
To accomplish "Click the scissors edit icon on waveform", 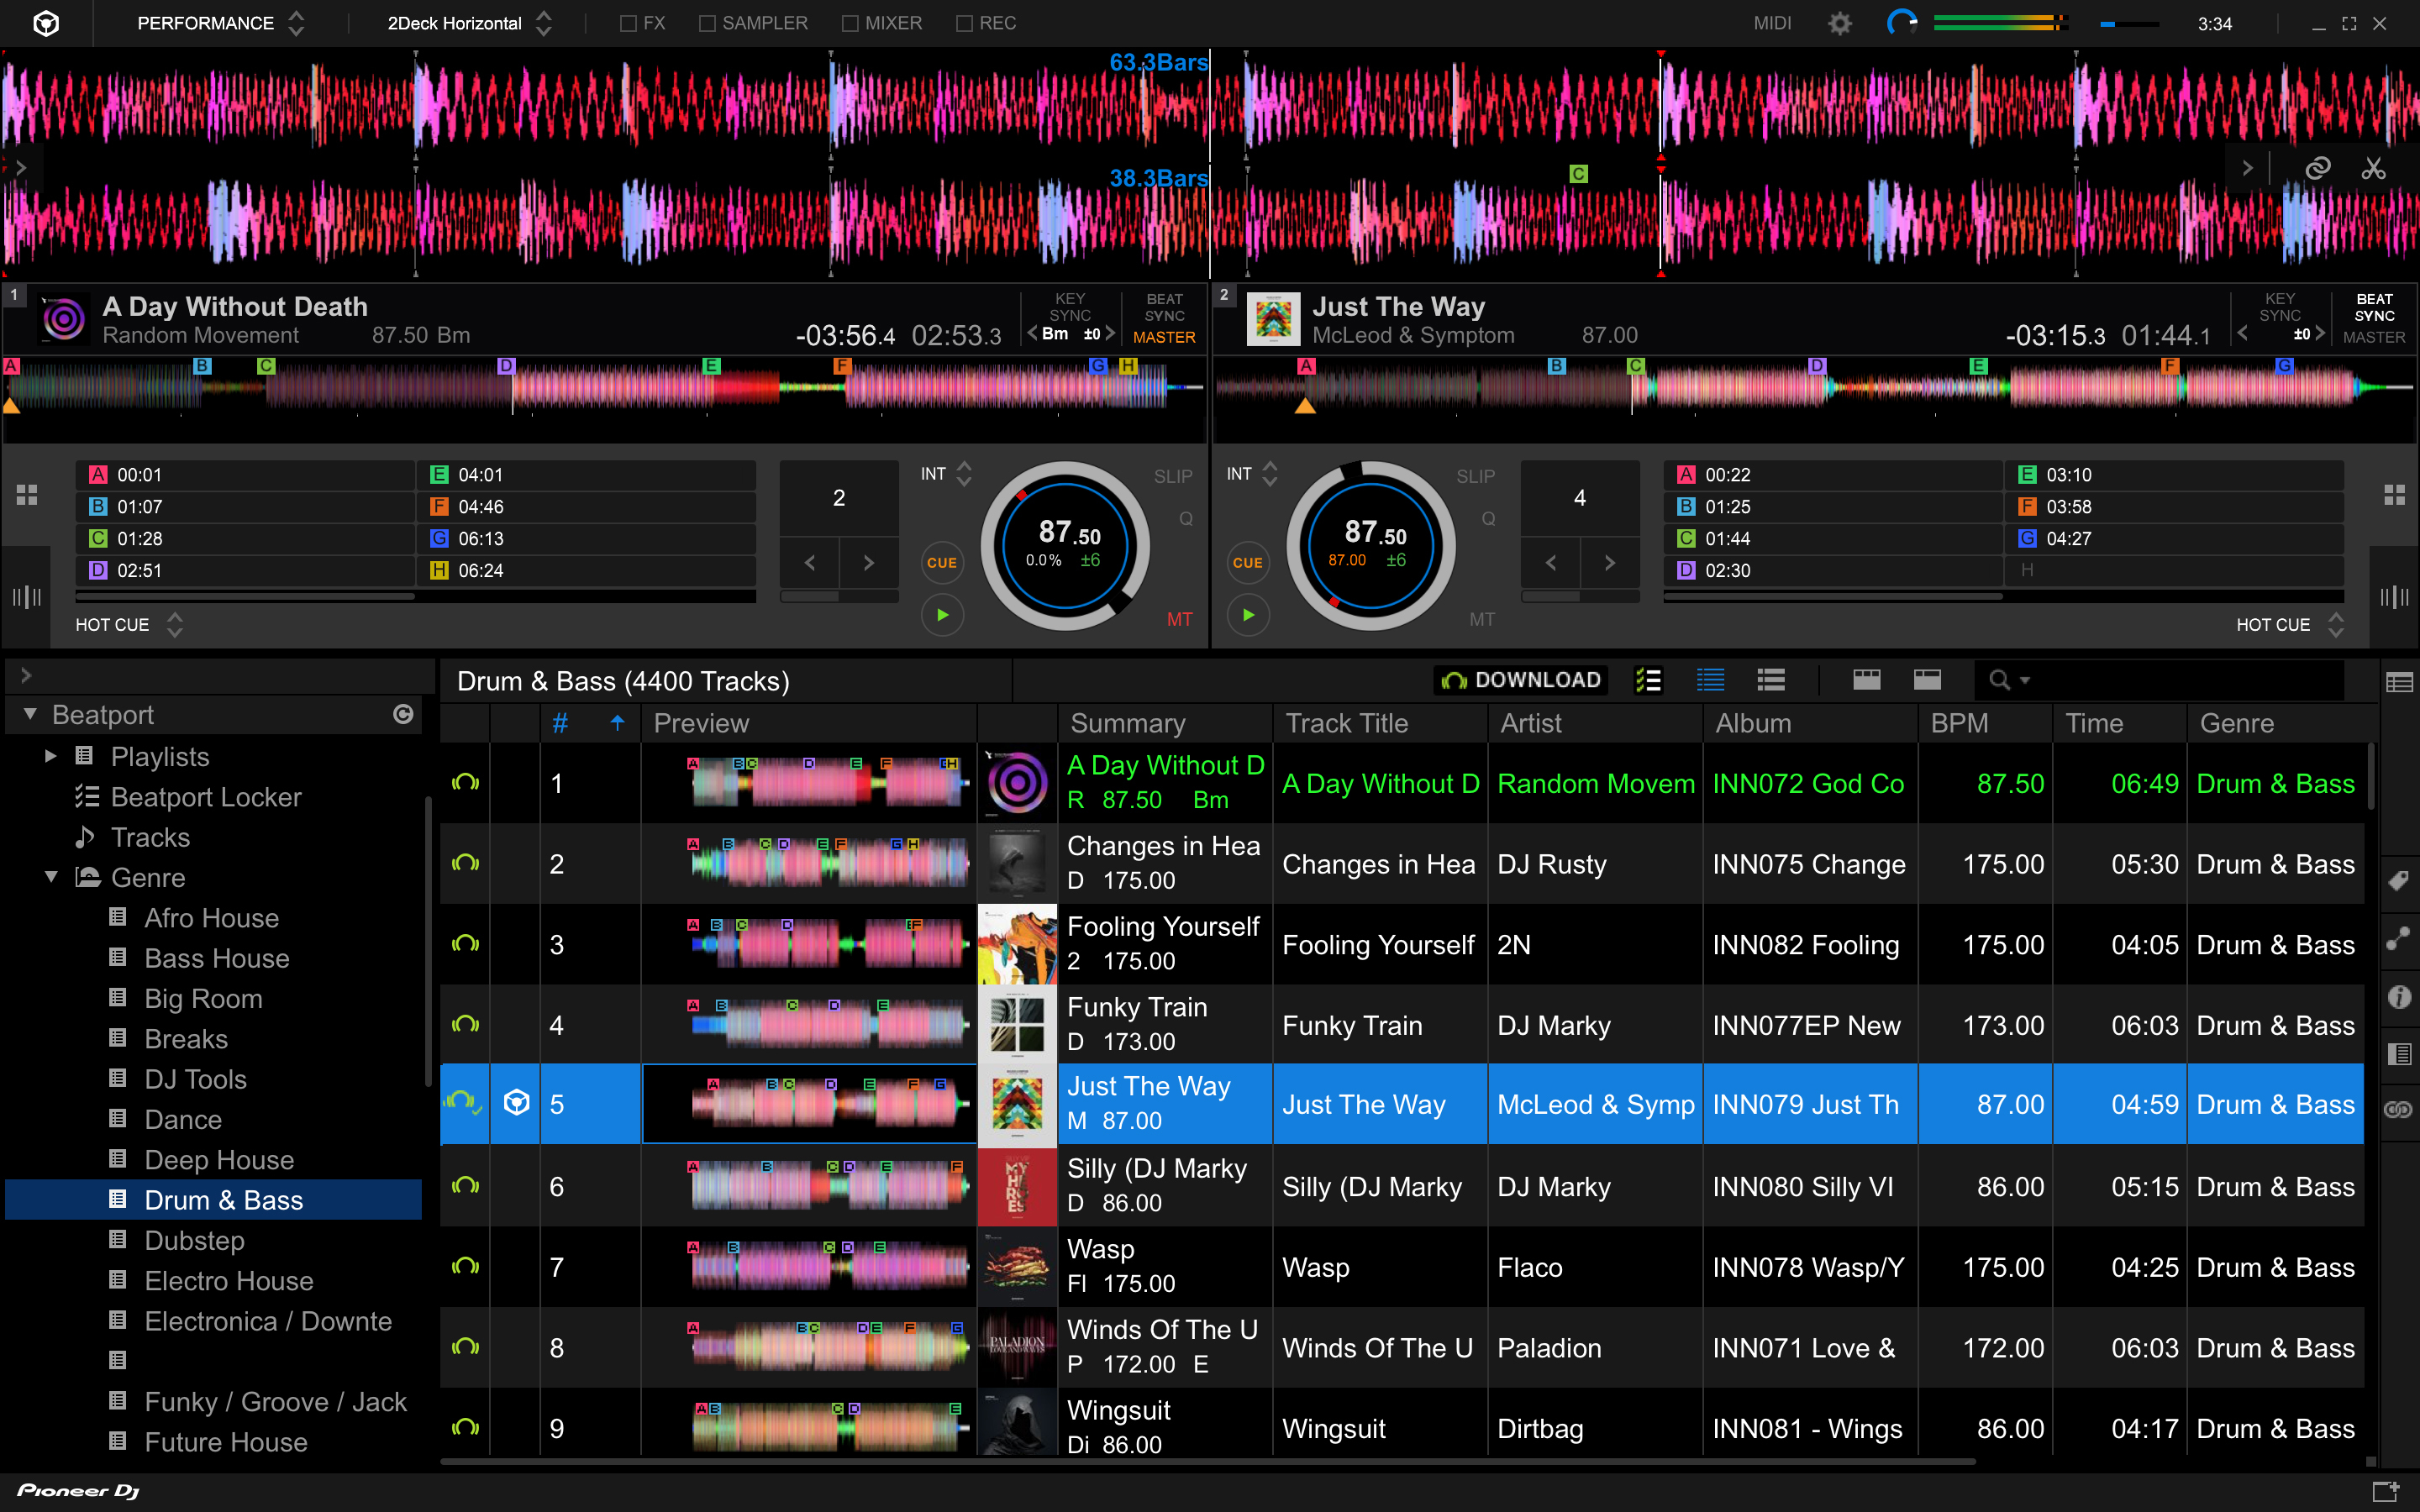I will pyautogui.click(x=2373, y=168).
